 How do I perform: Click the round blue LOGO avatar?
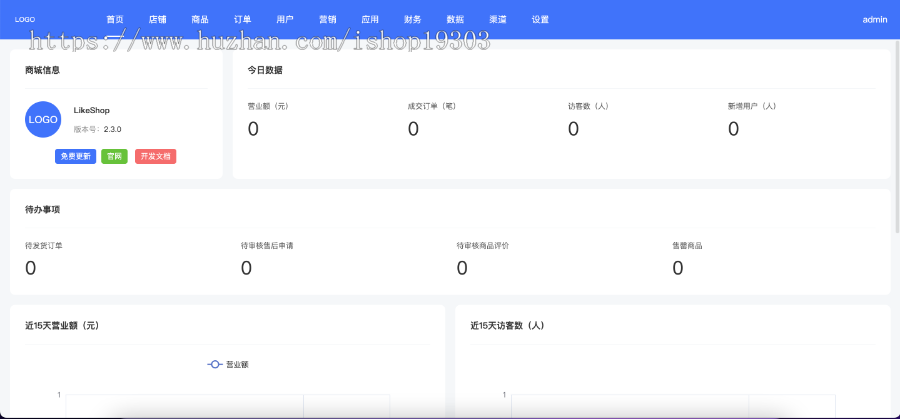pyautogui.click(x=43, y=119)
